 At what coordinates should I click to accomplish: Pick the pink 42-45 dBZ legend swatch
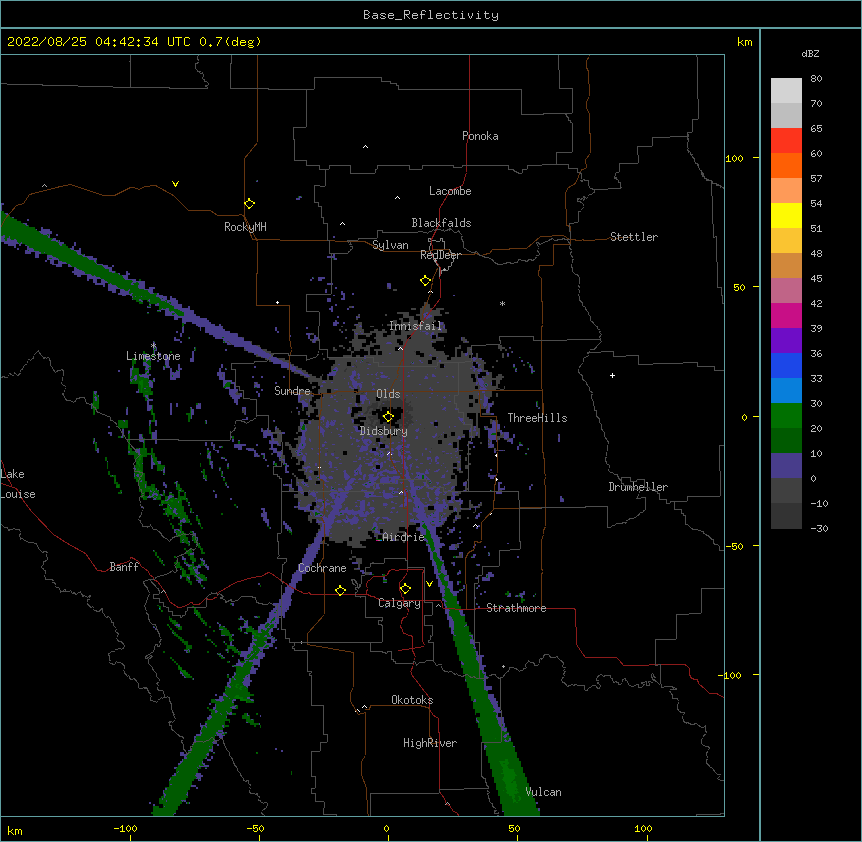pos(786,291)
